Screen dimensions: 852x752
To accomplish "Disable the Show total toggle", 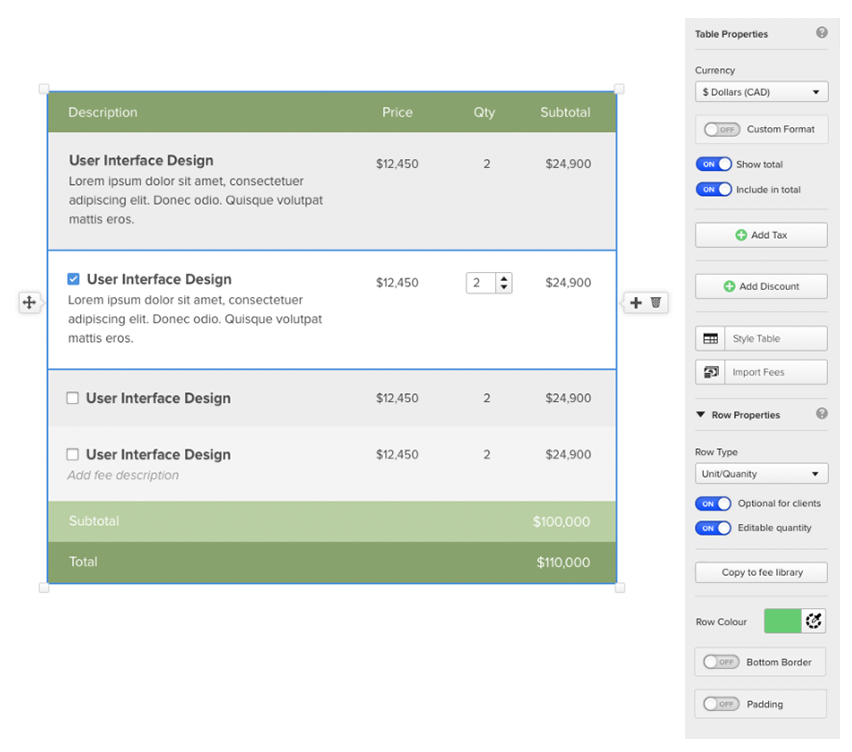I will (x=713, y=164).
